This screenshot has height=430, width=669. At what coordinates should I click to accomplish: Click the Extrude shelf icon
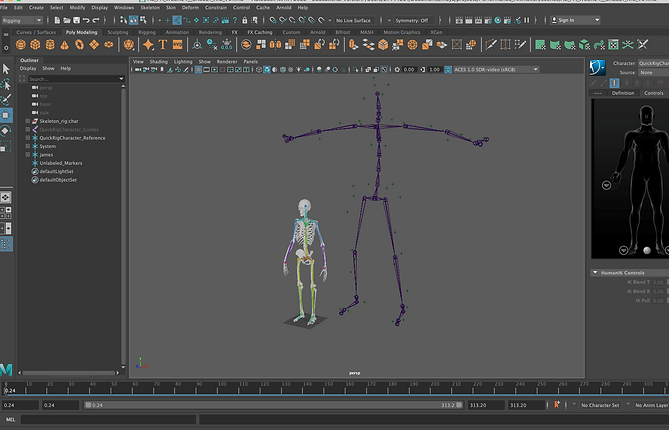(353, 44)
